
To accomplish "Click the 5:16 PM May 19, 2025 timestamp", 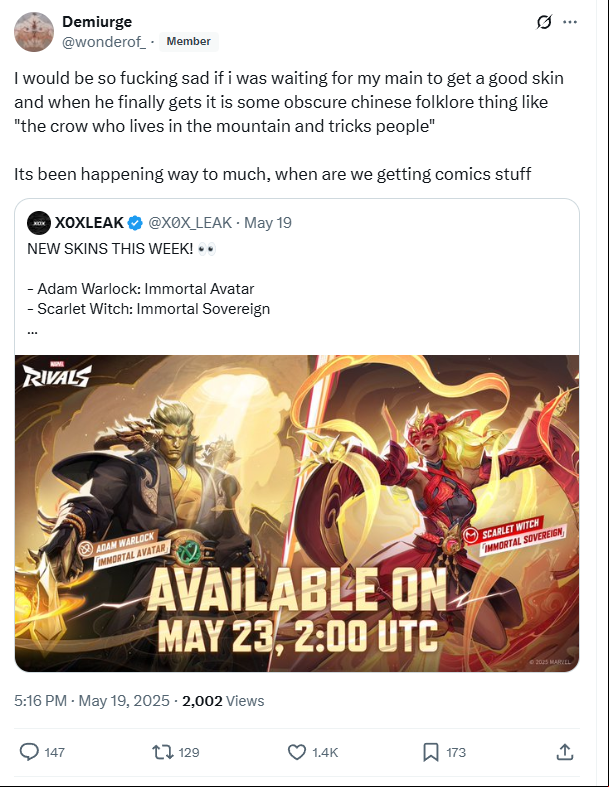I will pyautogui.click(x=92, y=701).
